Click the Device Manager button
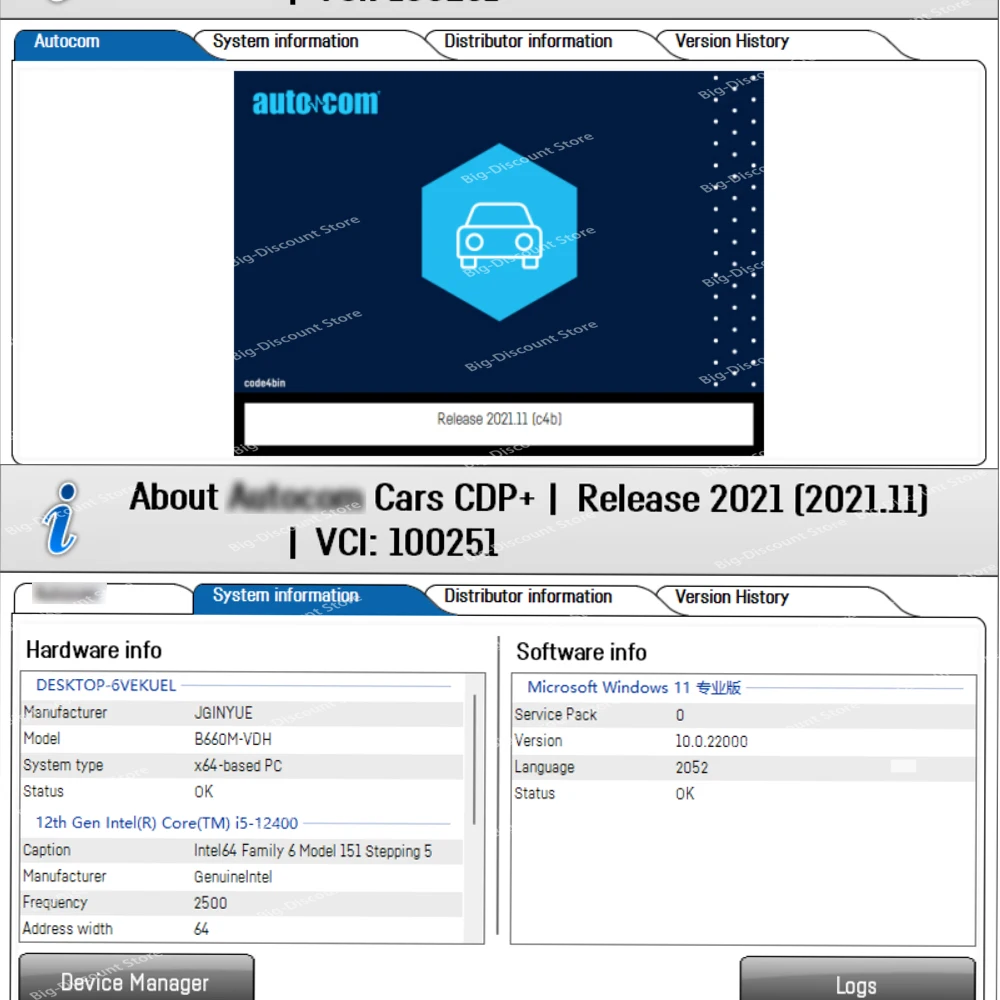 [136, 977]
